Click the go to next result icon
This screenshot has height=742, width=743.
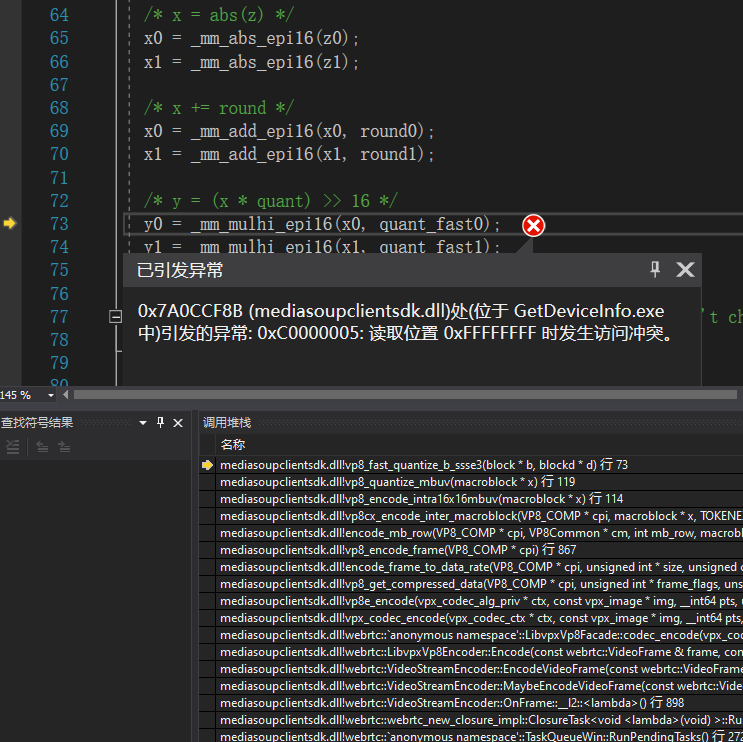pyautogui.click(x=64, y=446)
